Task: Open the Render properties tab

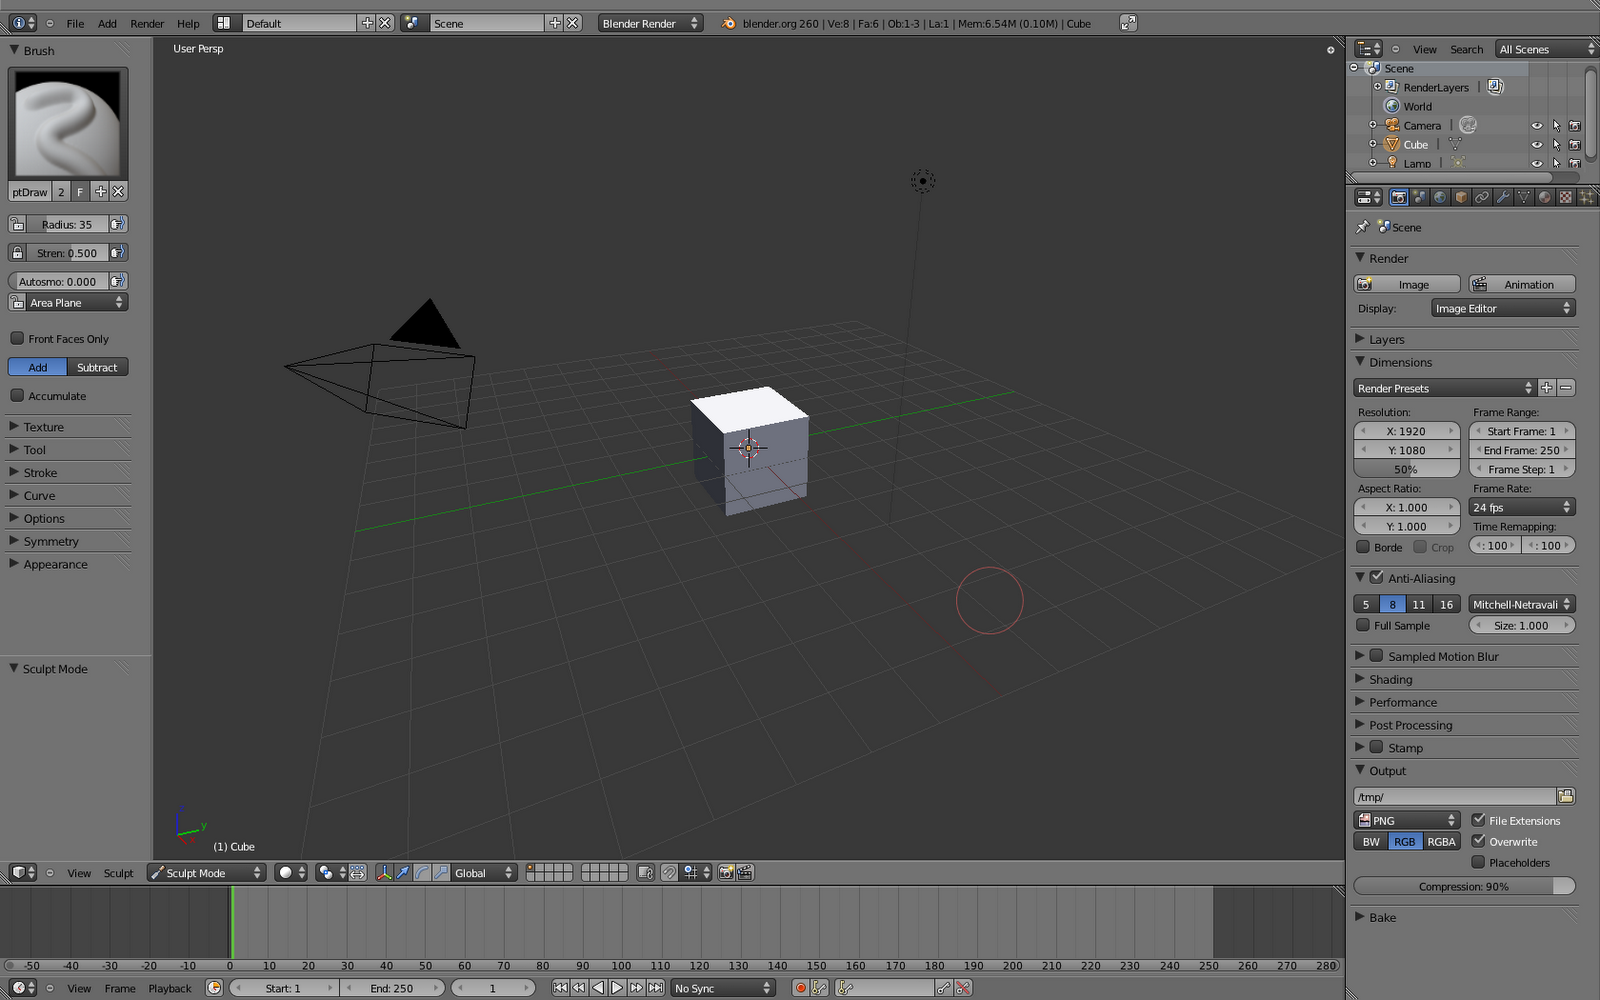Action: point(1398,197)
